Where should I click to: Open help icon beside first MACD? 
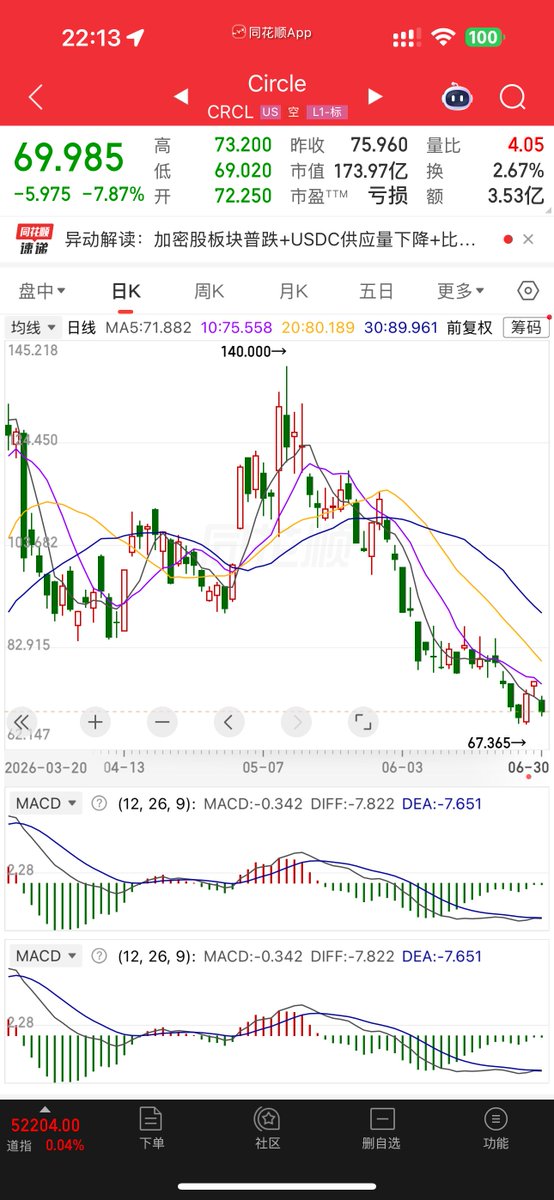click(x=99, y=804)
